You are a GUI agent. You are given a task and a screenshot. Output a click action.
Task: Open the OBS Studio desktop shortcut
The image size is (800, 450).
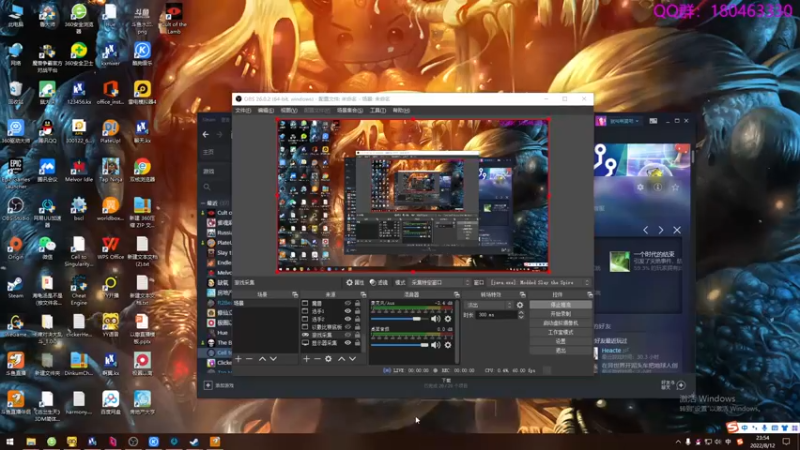click(15, 209)
